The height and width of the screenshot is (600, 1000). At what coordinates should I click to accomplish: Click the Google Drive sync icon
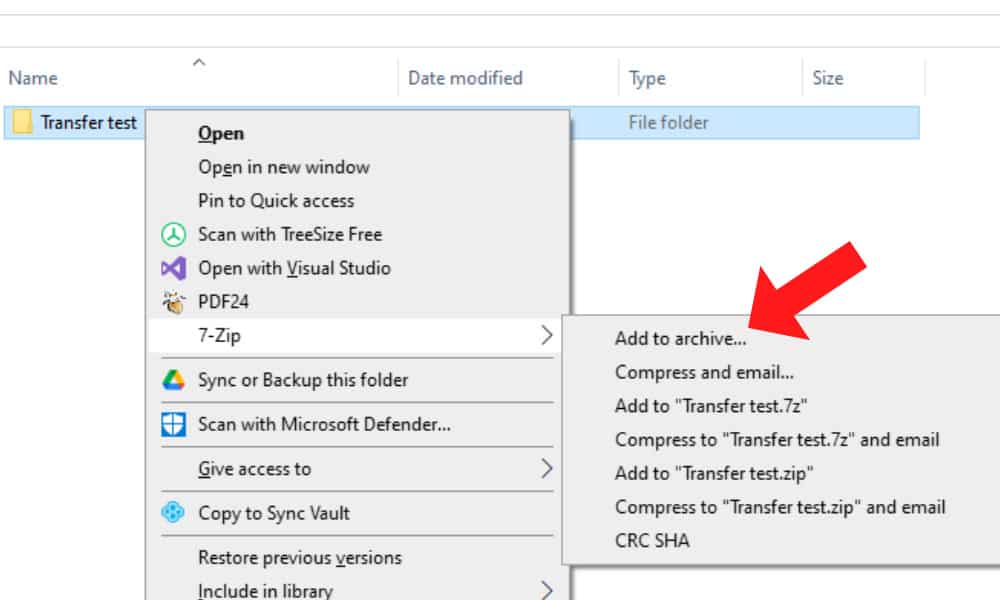pos(174,380)
